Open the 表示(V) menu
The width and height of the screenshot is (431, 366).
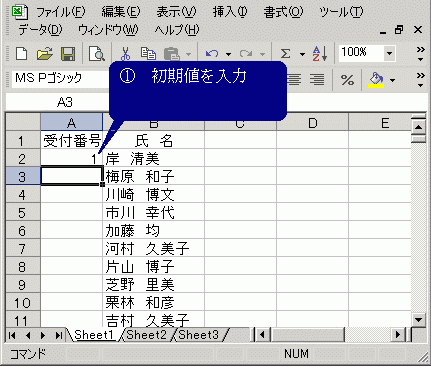coord(176,12)
